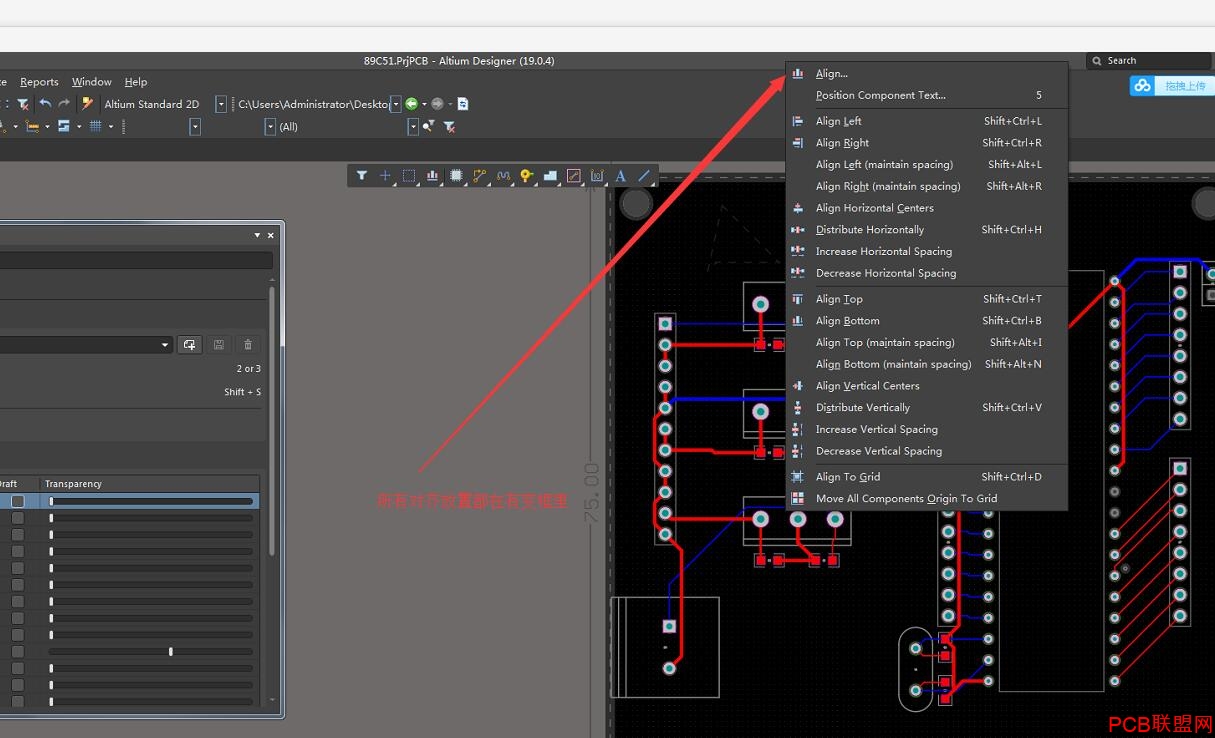Choose Increase Horizontal Spacing
This screenshot has height=738, width=1215.
927,252
